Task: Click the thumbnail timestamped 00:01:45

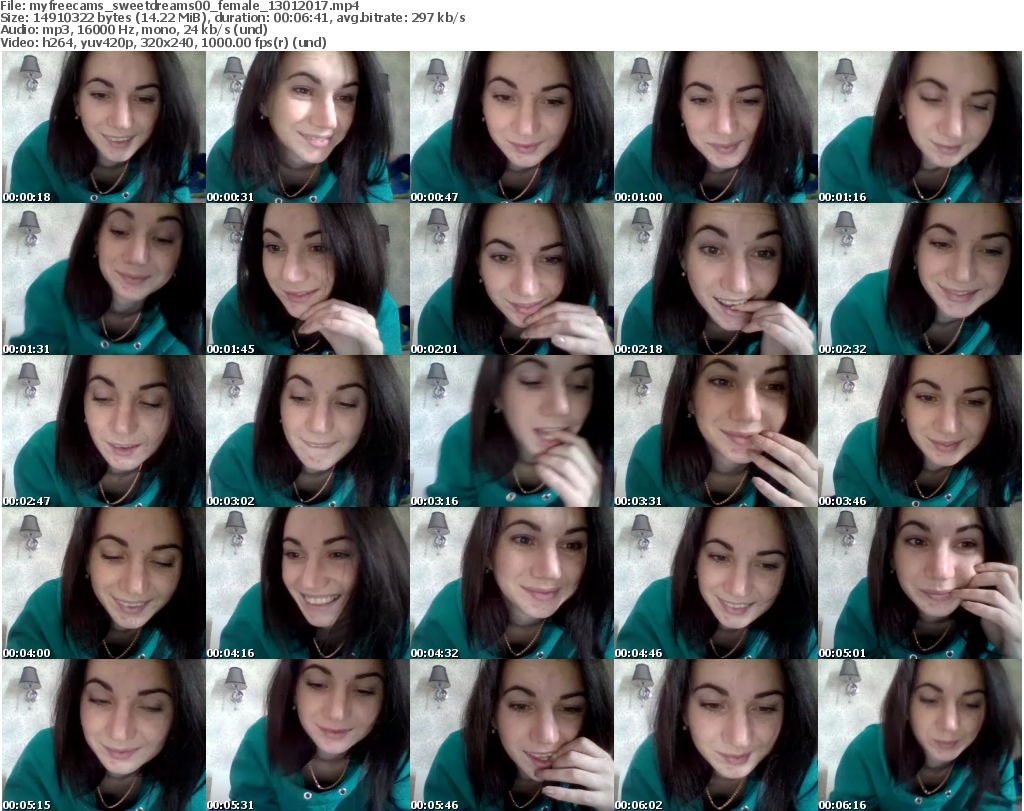Action: (x=308, y=279)
